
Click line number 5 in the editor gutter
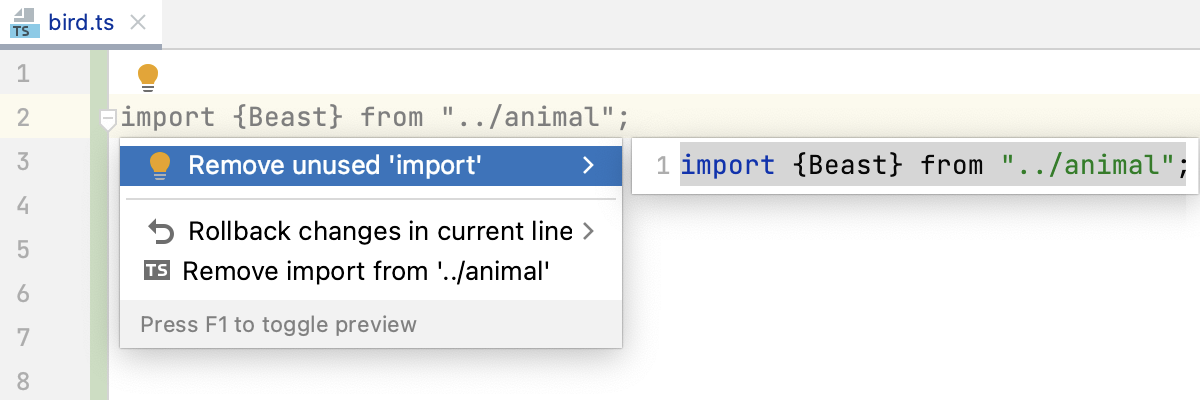(23, 250)
